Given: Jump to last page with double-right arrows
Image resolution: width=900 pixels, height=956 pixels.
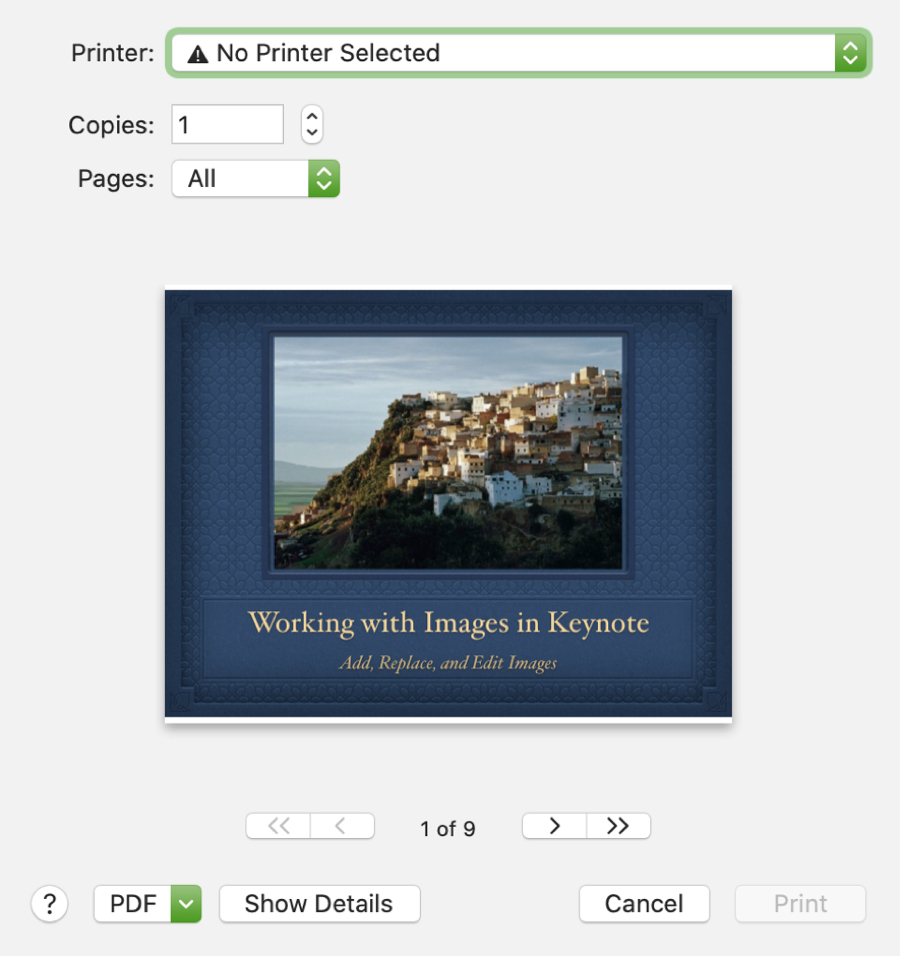Looking at the screenshot, I should pyautogui.click(x=618, y=826).
